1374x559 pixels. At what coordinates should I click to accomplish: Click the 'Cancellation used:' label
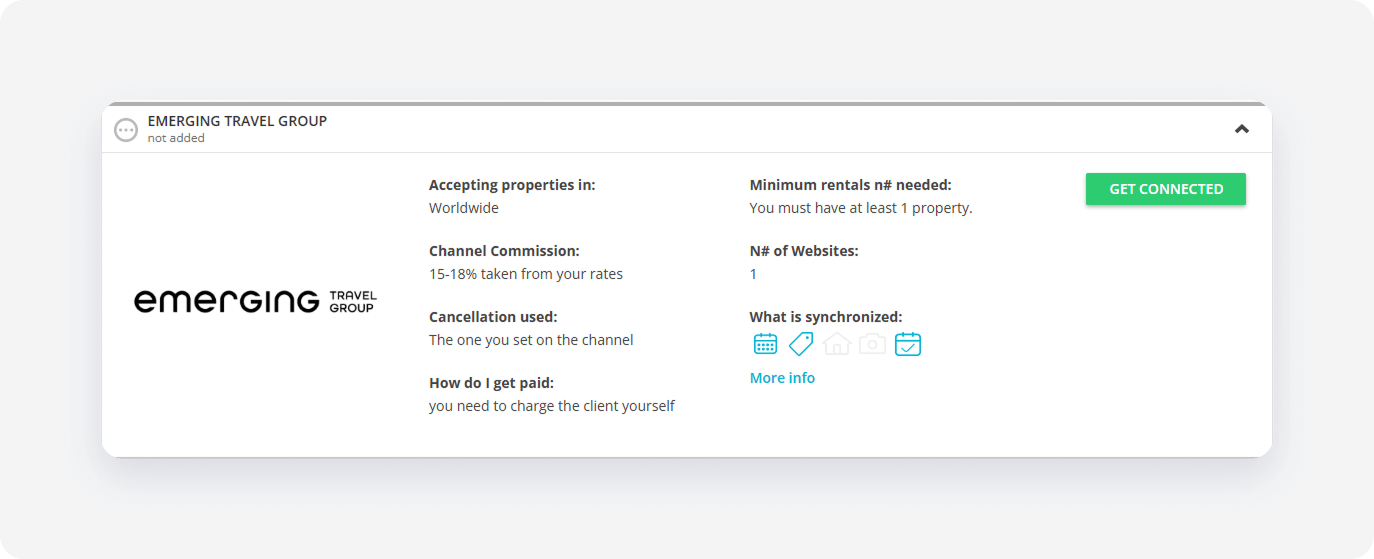point(493,317)
